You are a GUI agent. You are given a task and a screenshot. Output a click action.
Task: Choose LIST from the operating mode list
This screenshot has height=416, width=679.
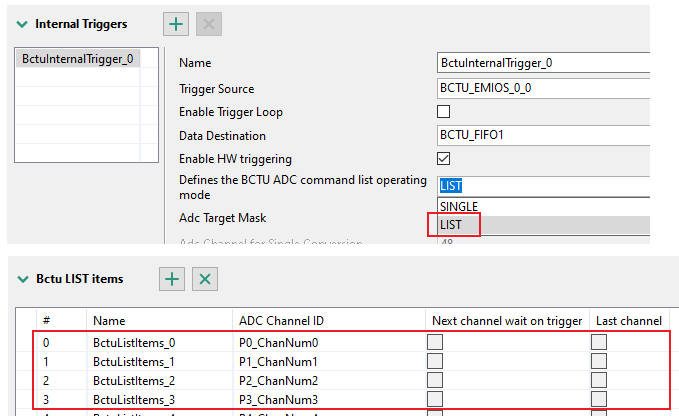(452, 225)
